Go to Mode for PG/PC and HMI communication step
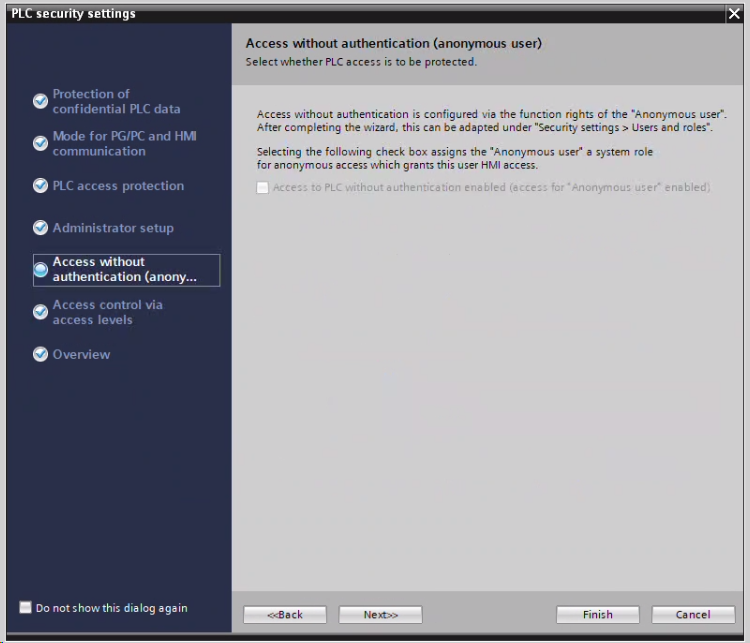Screen dimensions: 750x643 pos(124,144)
